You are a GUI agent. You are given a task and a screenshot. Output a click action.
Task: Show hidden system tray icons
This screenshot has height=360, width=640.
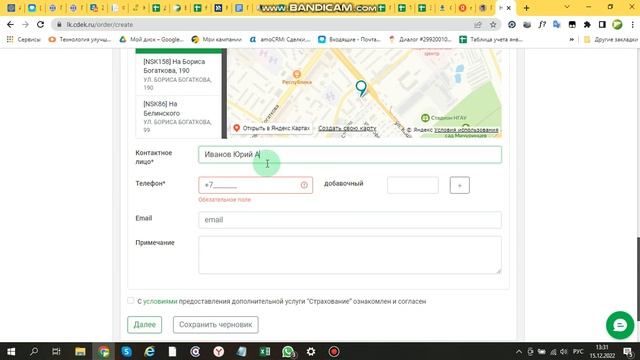pyautogui.click(x=519, y=351)
